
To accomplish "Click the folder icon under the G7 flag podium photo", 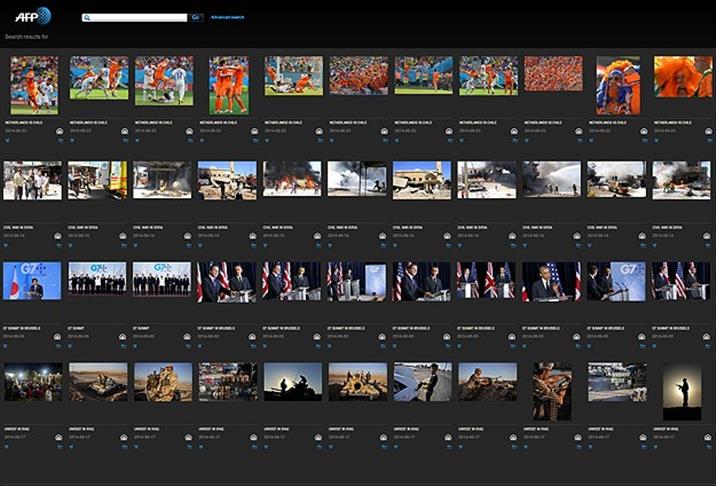I will click(60, 345).
